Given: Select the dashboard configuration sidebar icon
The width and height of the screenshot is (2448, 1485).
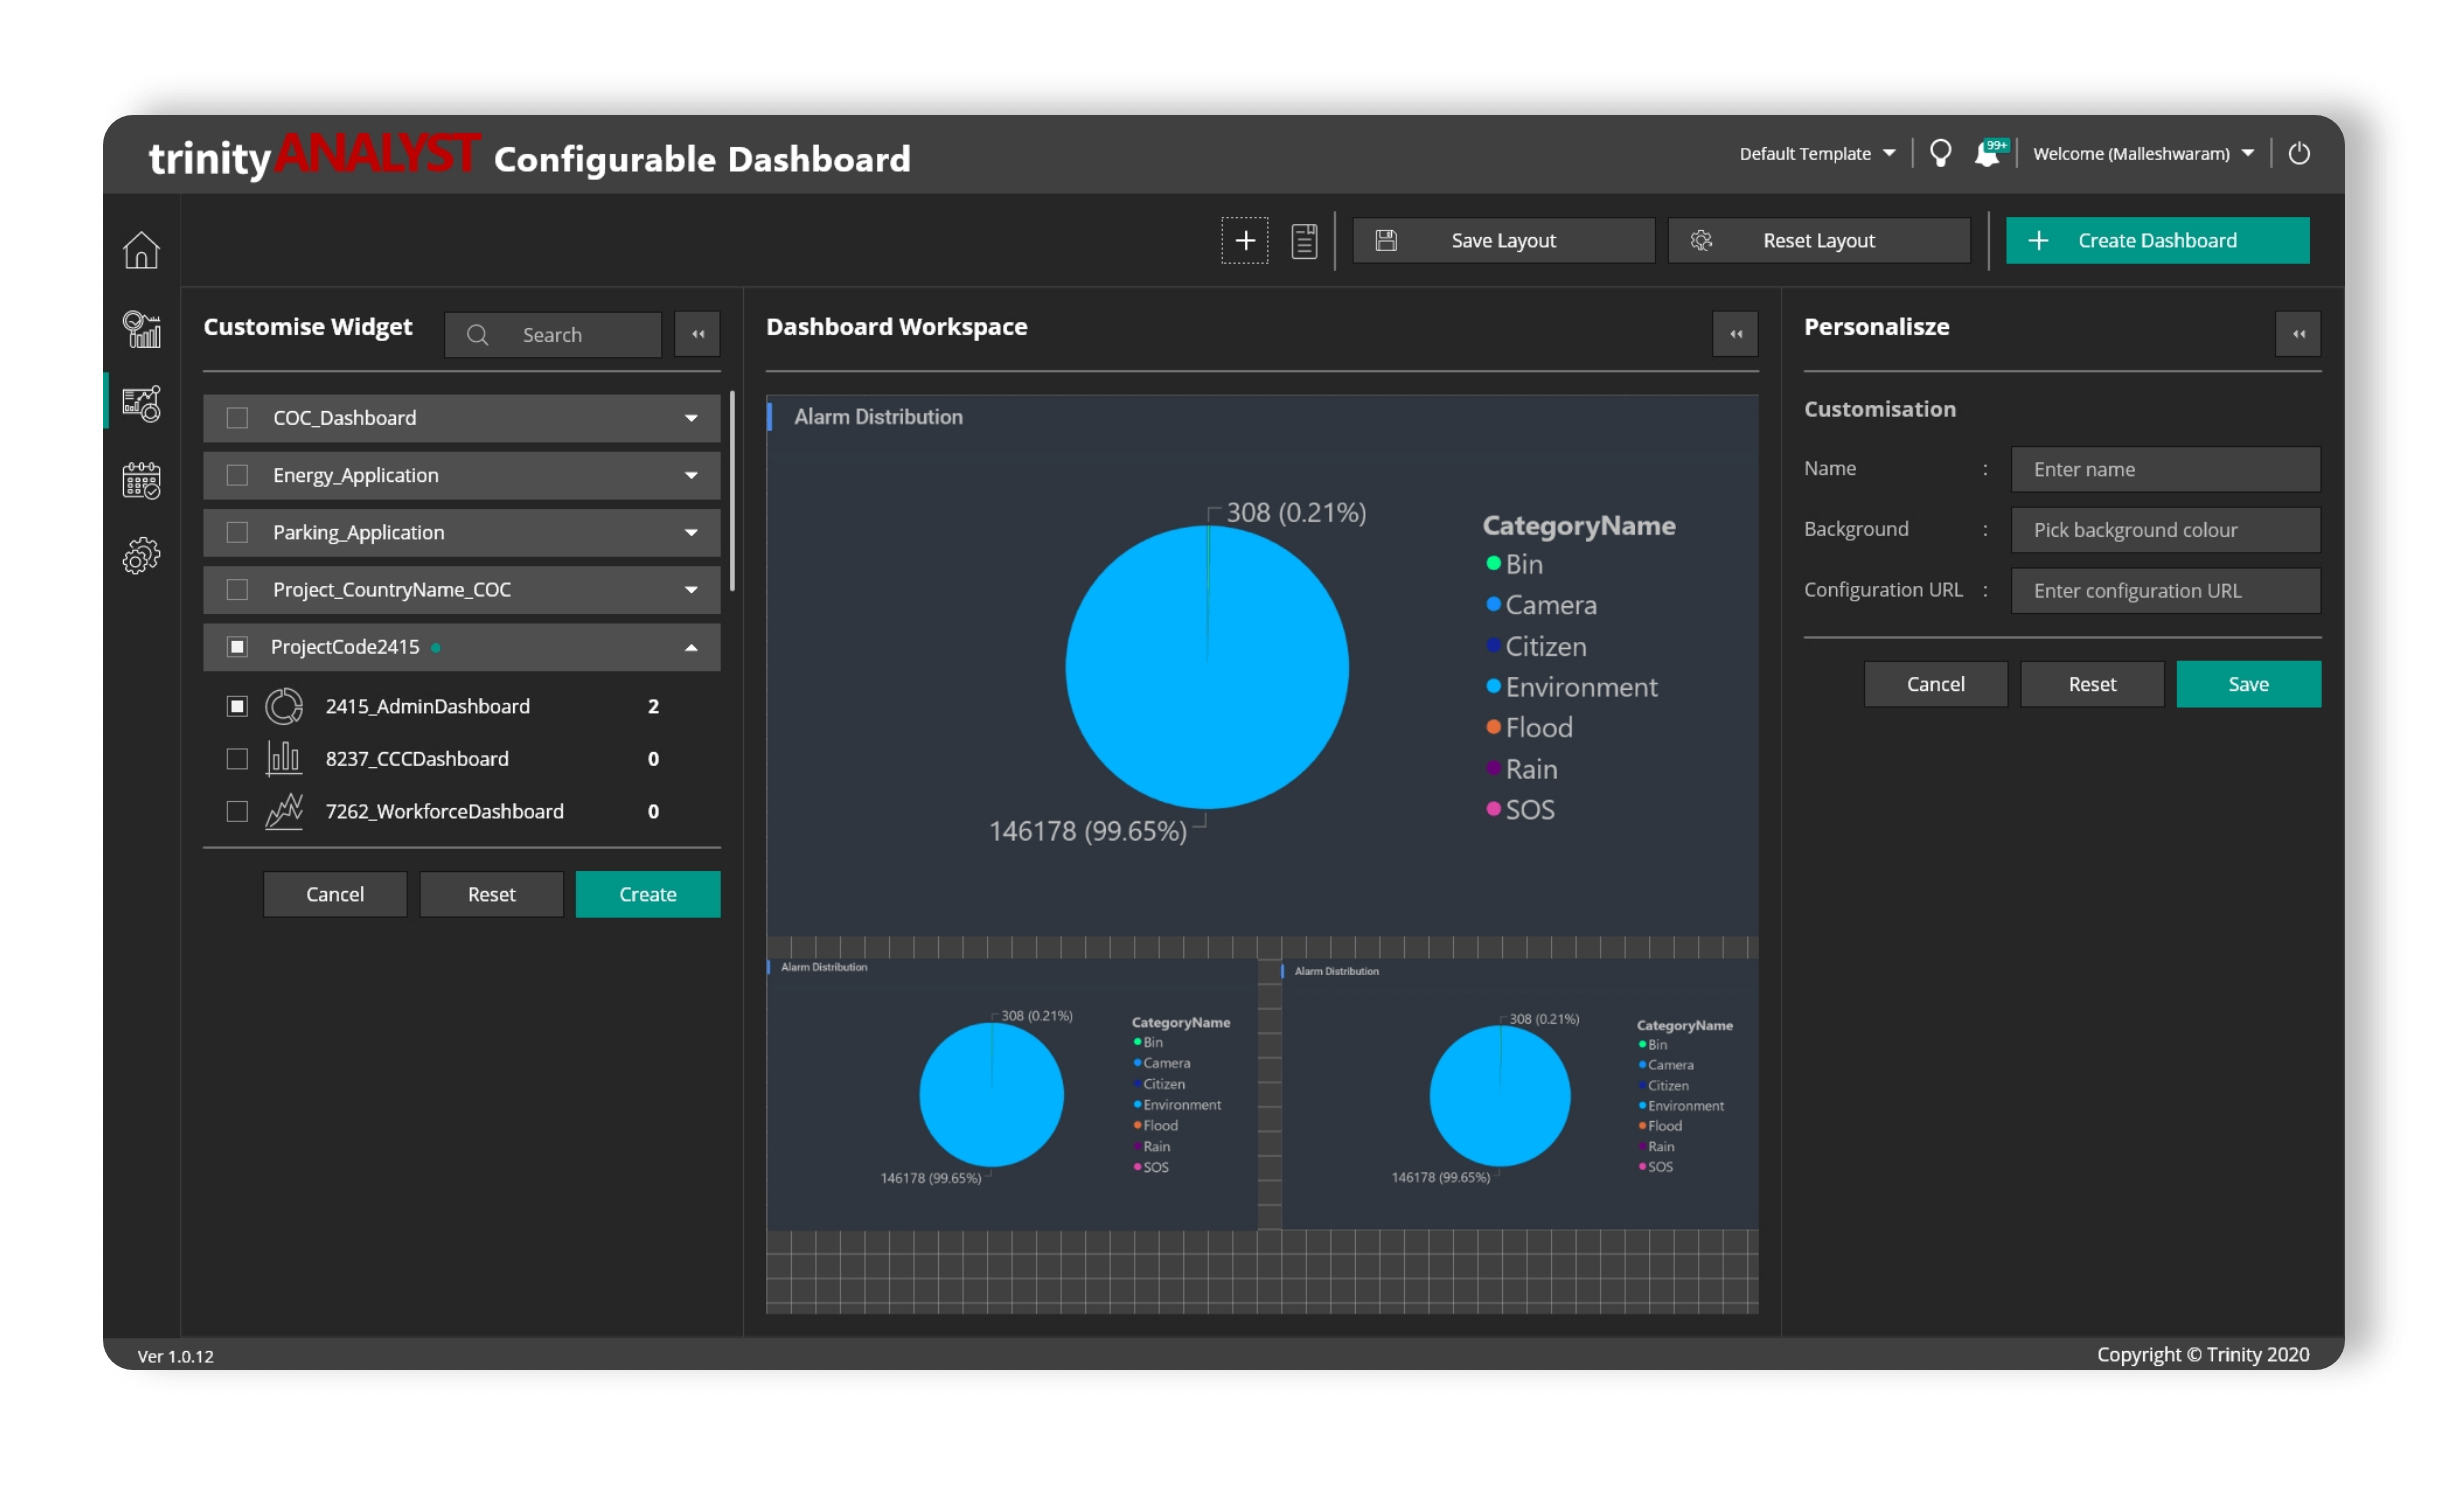Looking at the screenshot, I should pos(141,404).
